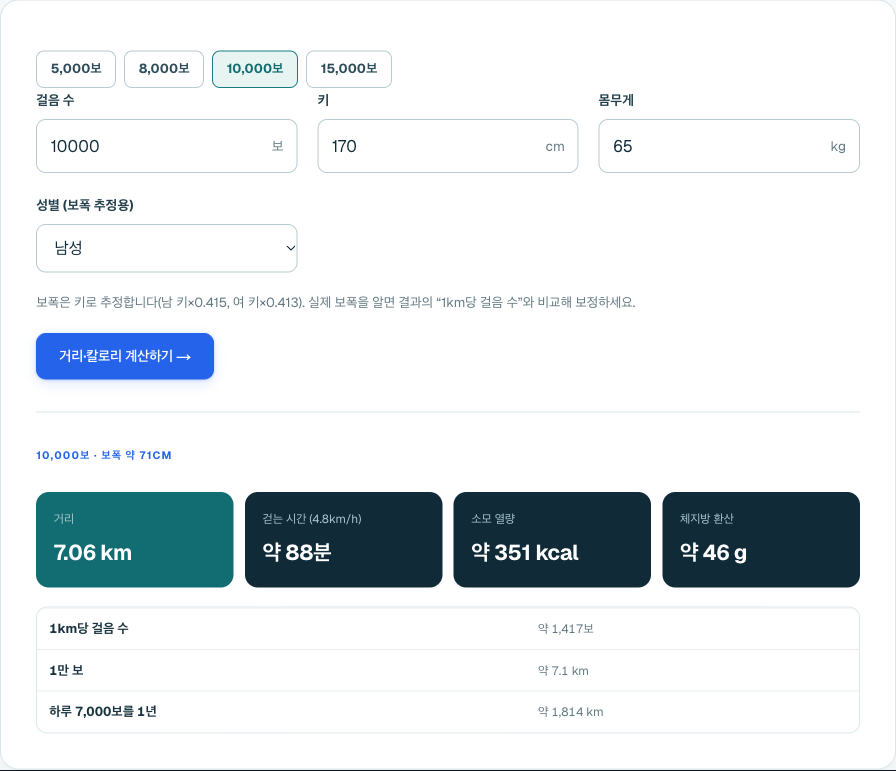896x771 pixels.
Task: Click the 10,000보 · 보폭 약 71CM heading
Action: (103, 455)
